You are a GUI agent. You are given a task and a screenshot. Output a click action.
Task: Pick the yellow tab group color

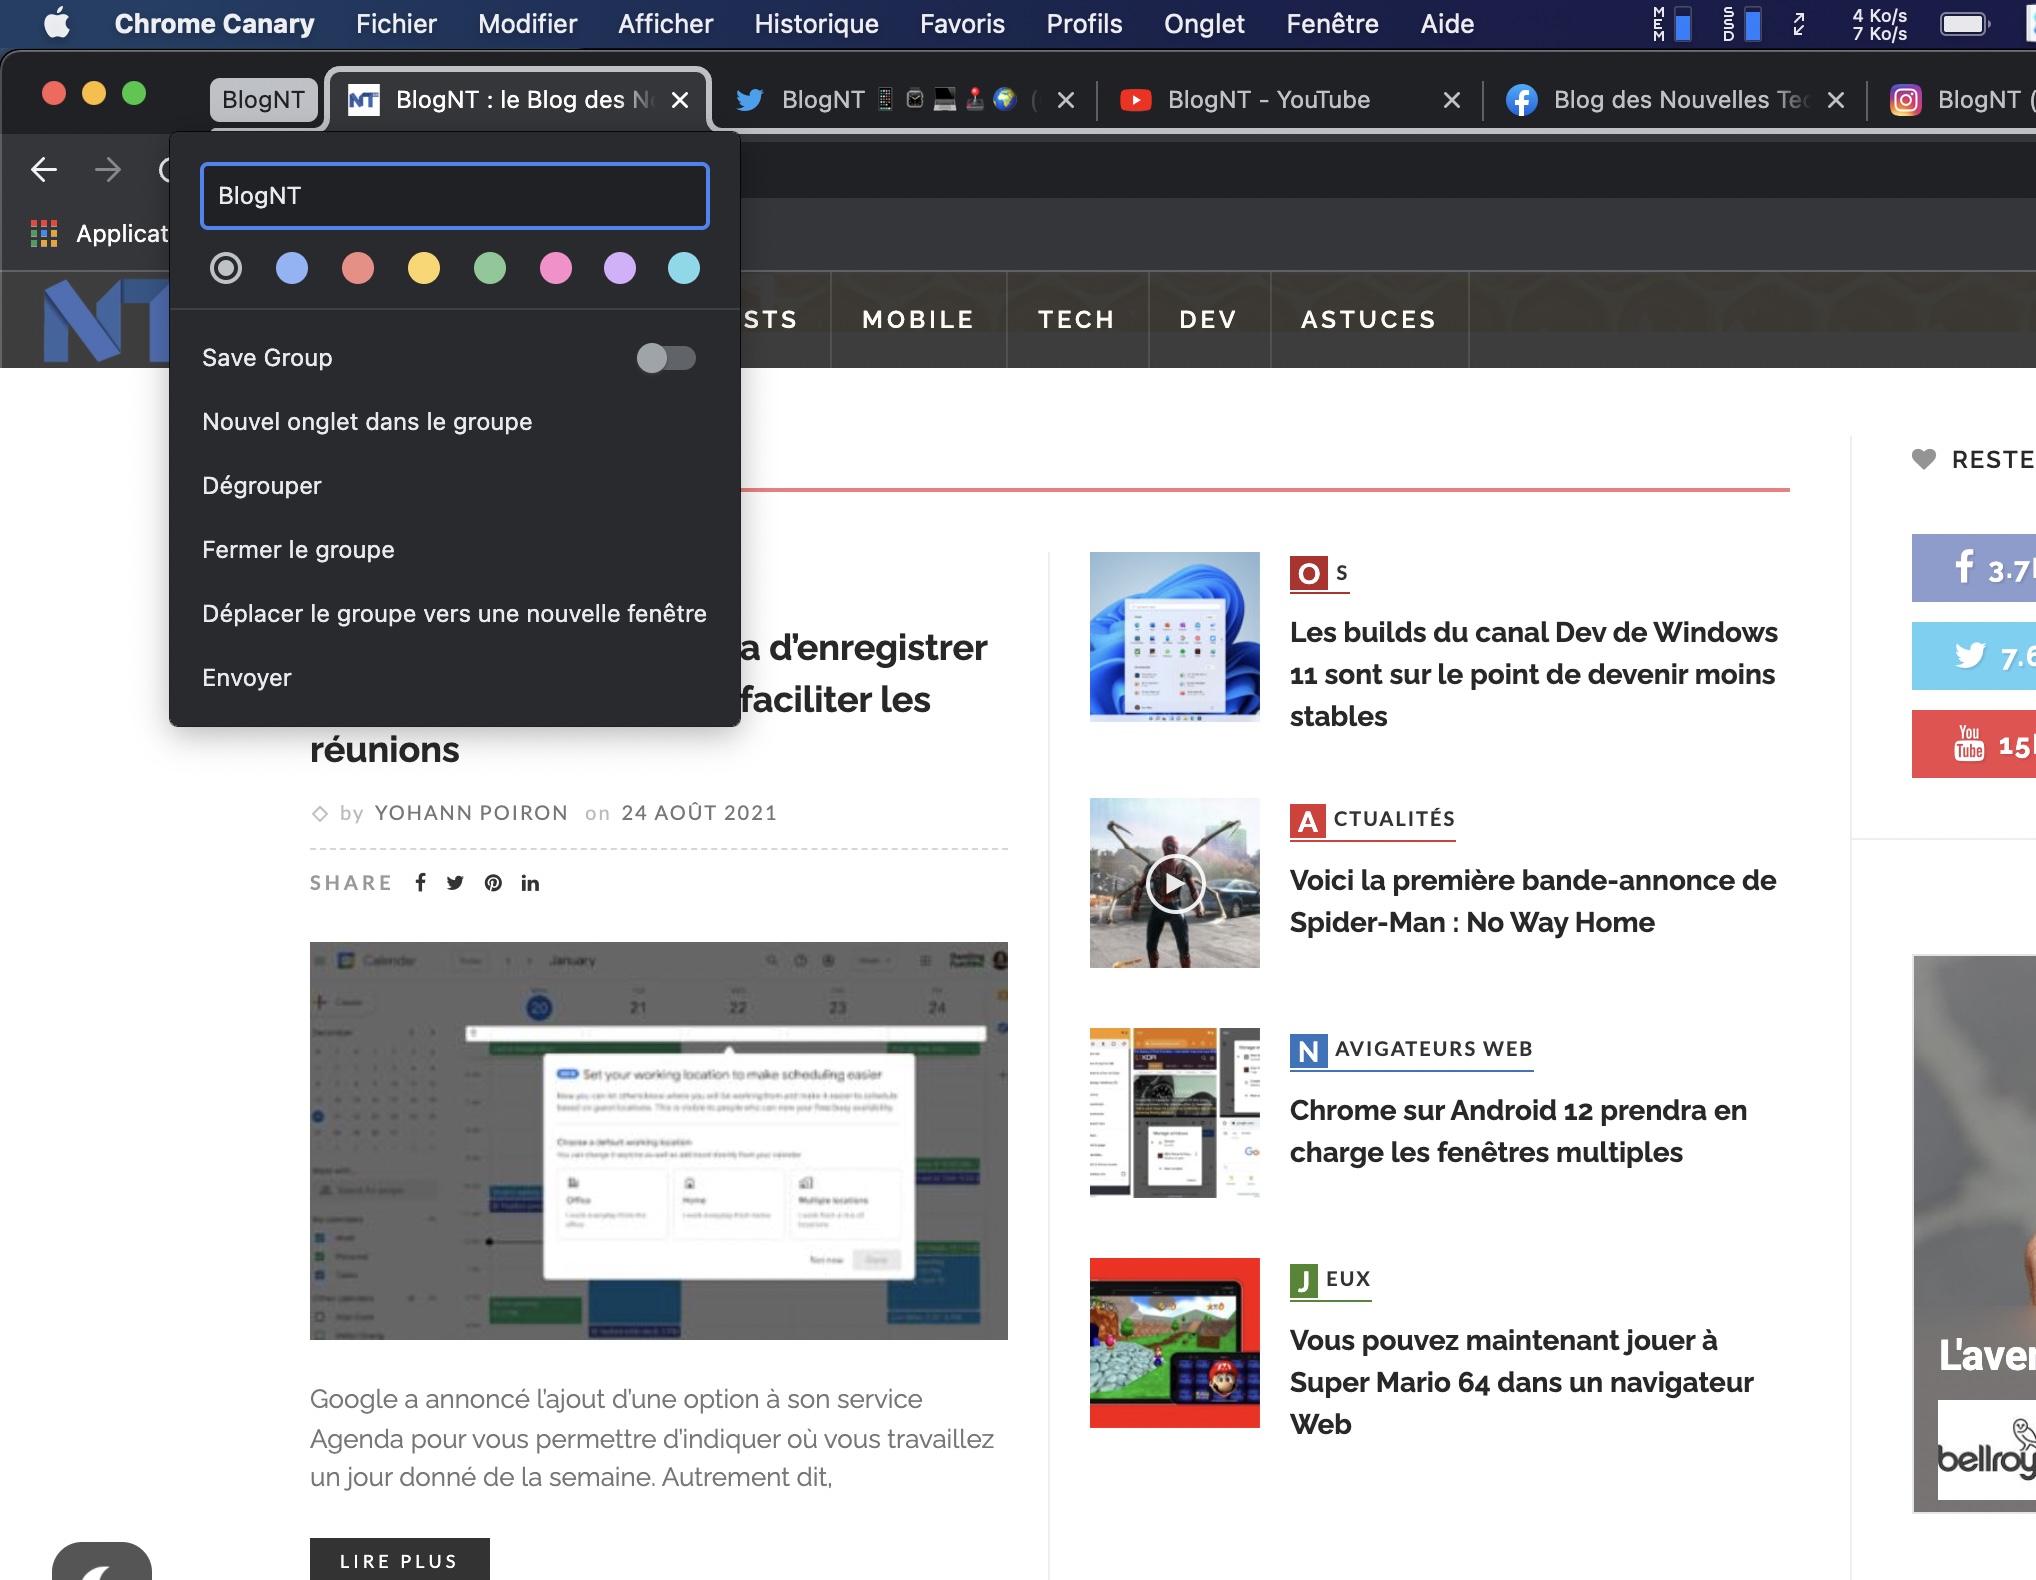423,268
